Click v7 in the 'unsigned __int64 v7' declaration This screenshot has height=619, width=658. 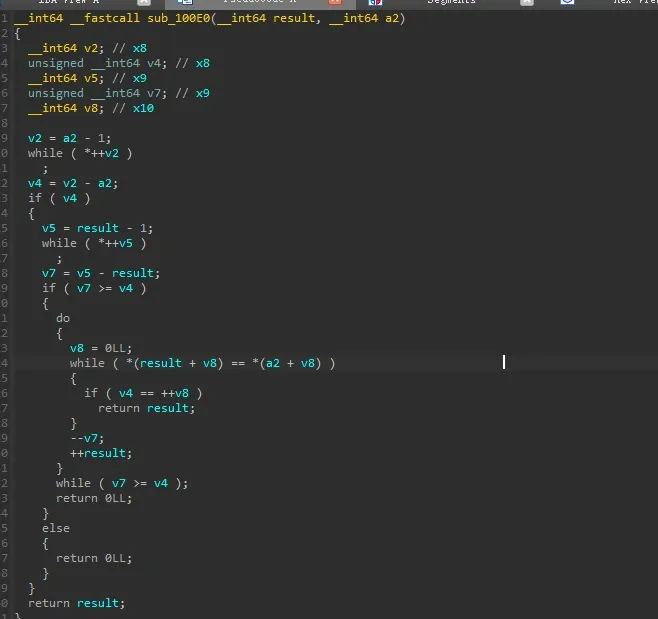point(154,93)
